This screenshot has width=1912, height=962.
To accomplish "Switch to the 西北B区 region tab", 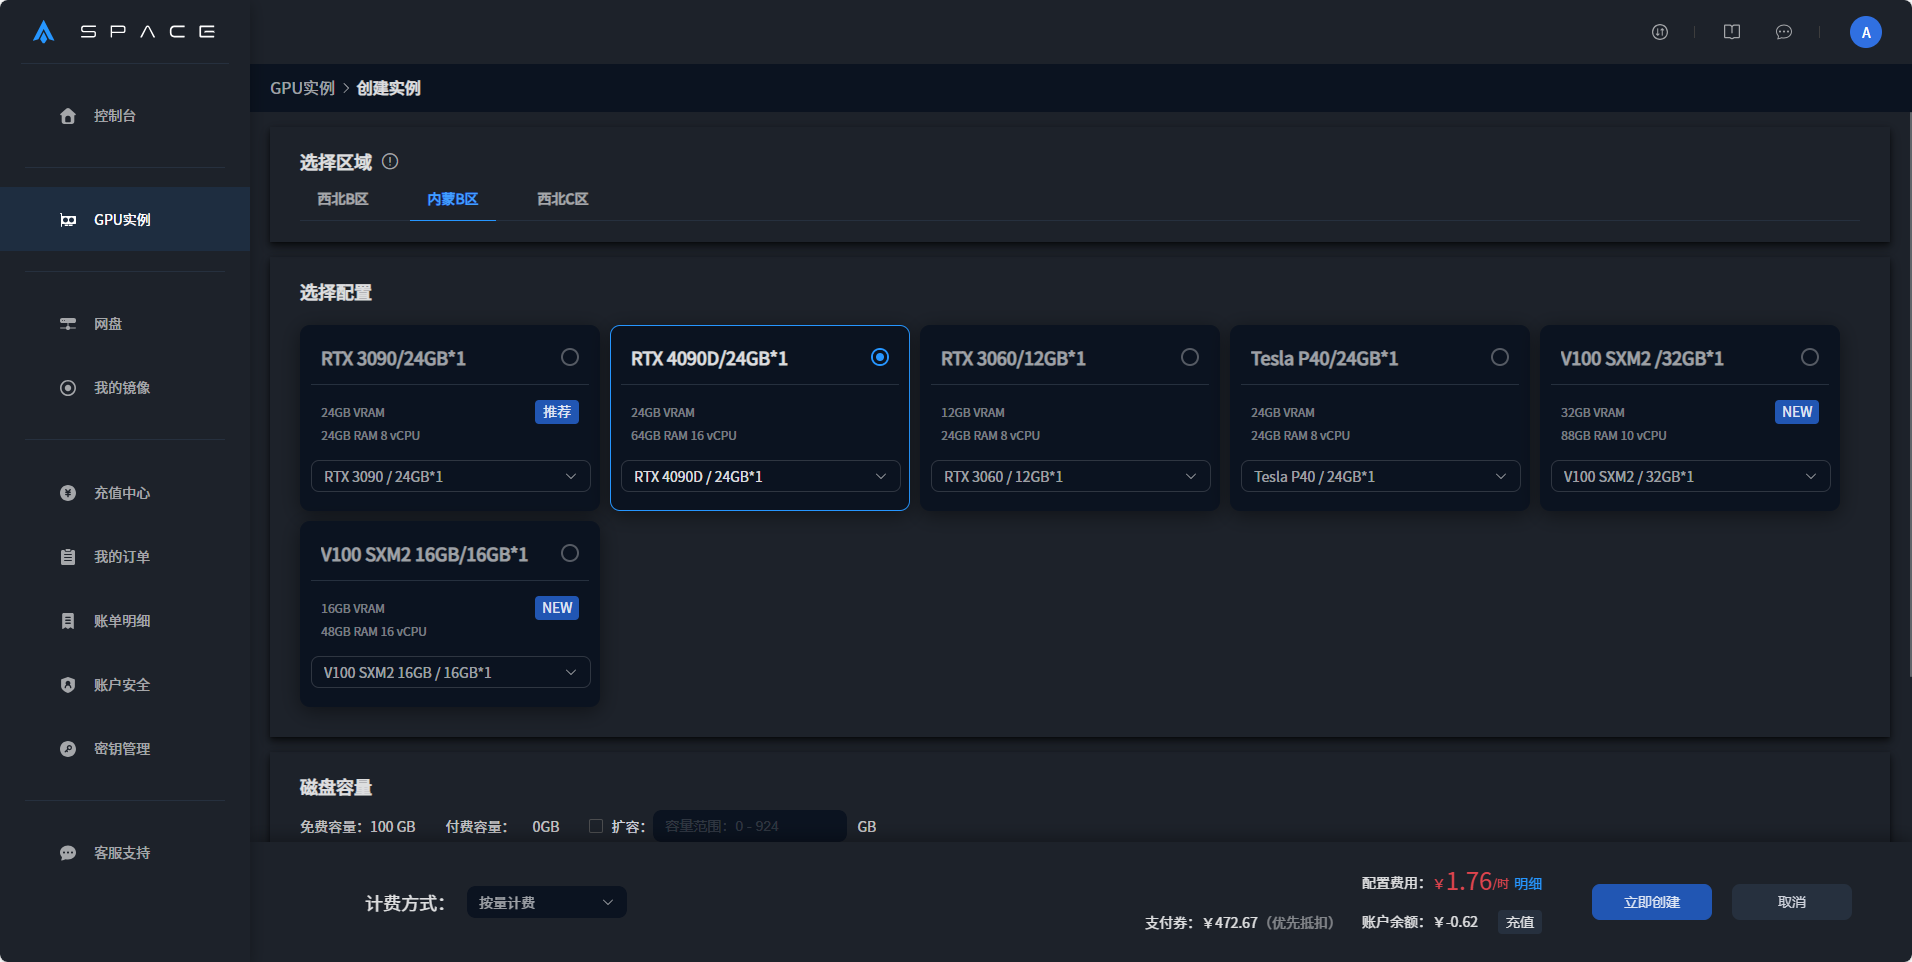I will click(x=343, y=199).
